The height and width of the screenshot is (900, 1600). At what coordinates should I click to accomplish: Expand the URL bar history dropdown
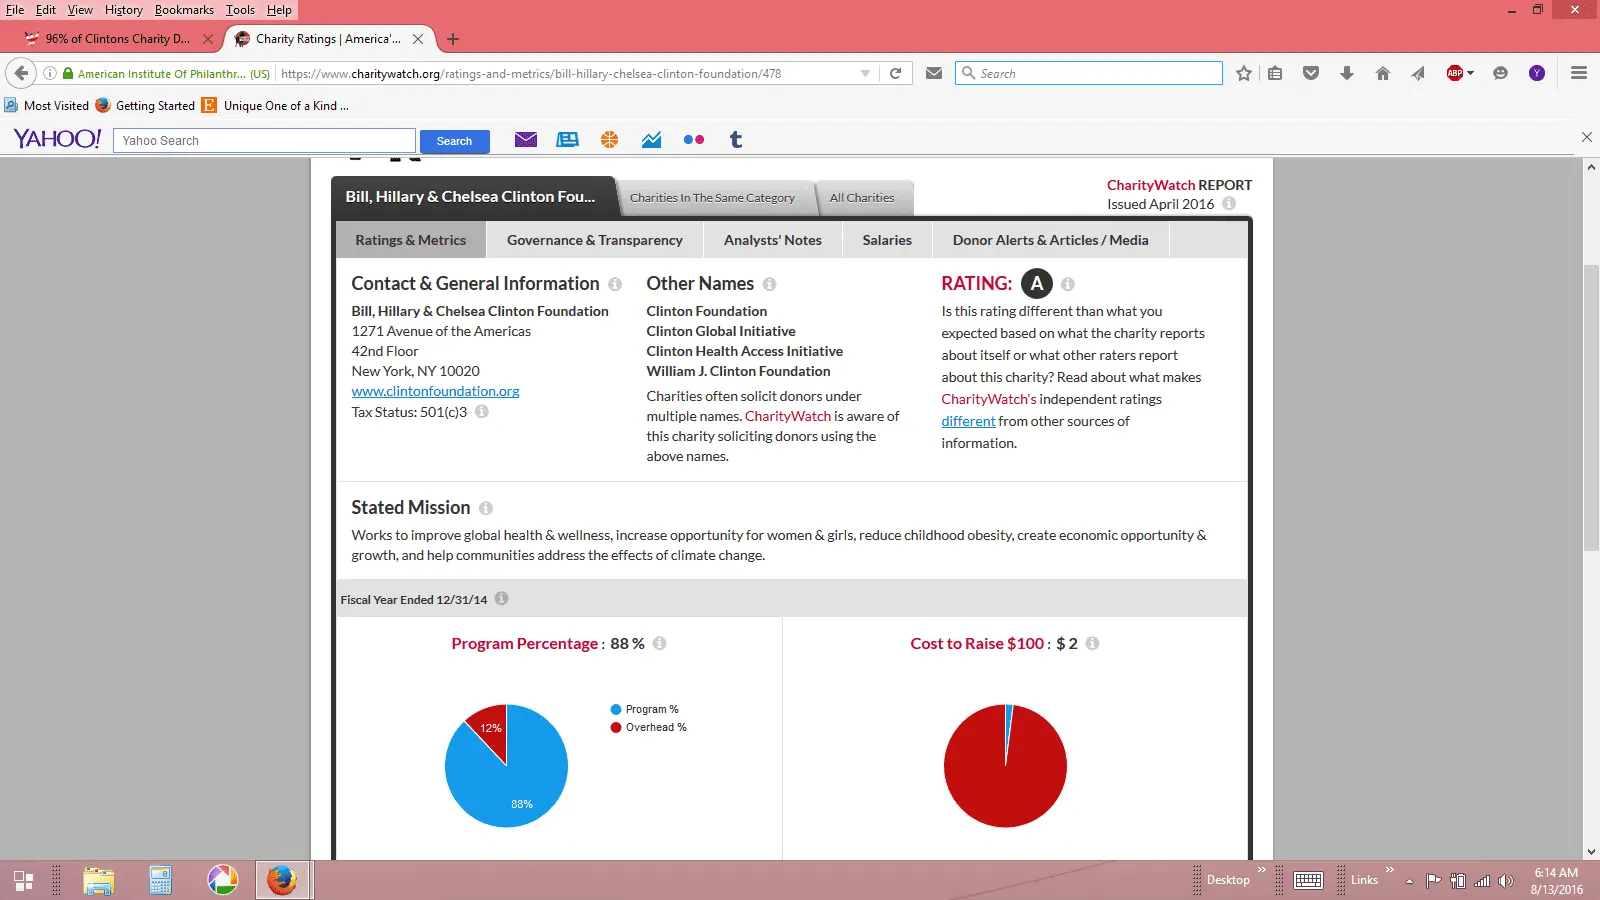(x=865, y=73)
